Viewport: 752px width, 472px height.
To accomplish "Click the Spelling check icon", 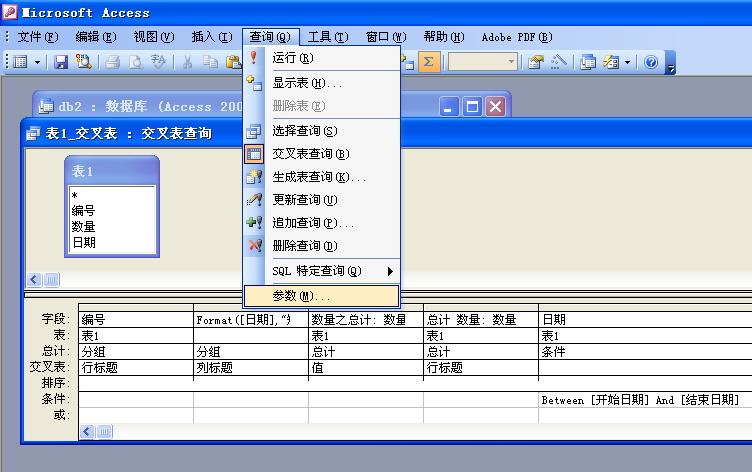I will pyautogui.click(x=158, y=62).
